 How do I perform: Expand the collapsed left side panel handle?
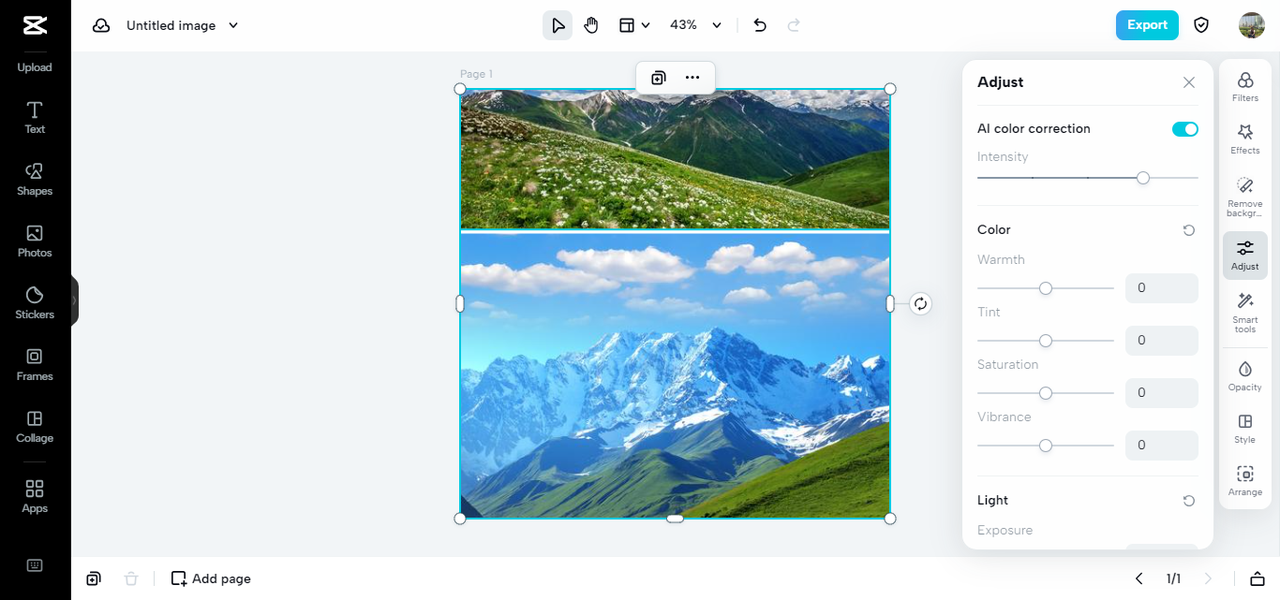coord(74,300)
